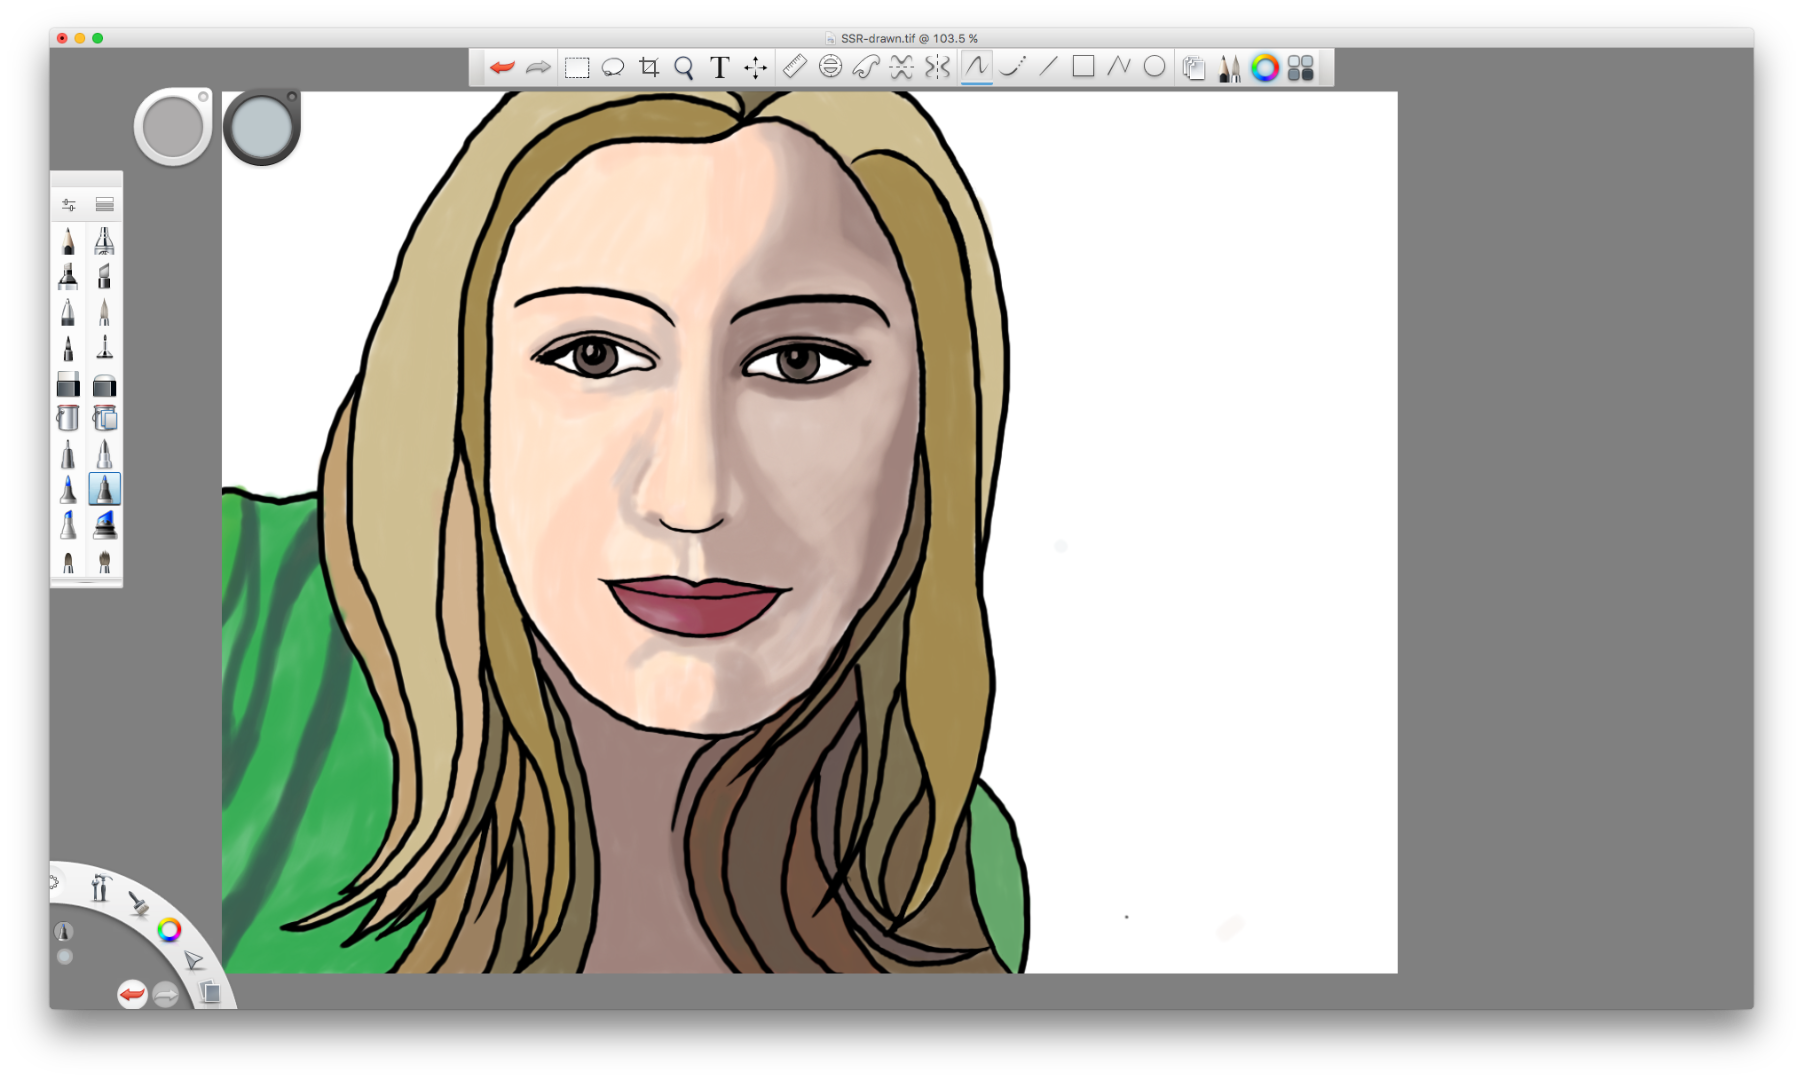Select the straight Line draw tool
The width and height of the screenshot is (1803, 1080).
(x=1048, y=67)
